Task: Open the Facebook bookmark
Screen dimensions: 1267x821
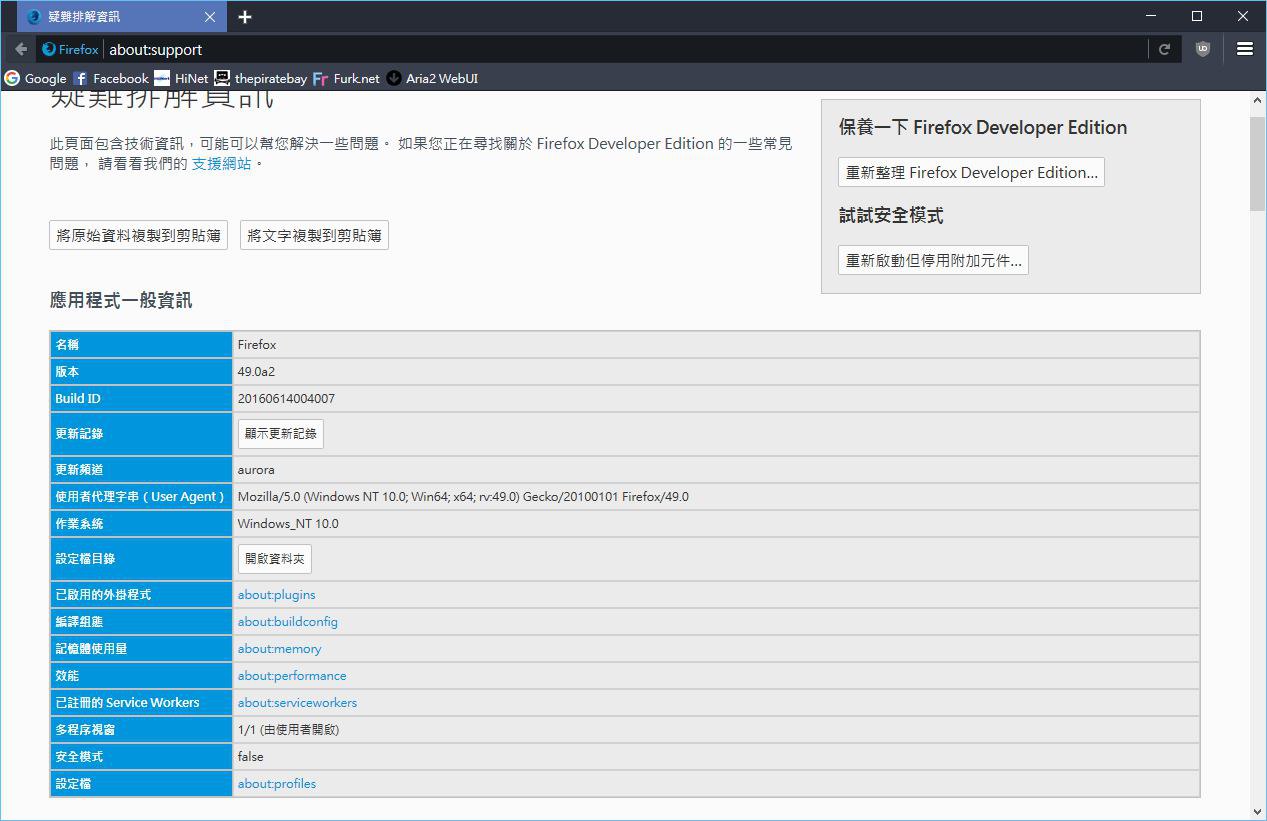Action: pos(111,78)
